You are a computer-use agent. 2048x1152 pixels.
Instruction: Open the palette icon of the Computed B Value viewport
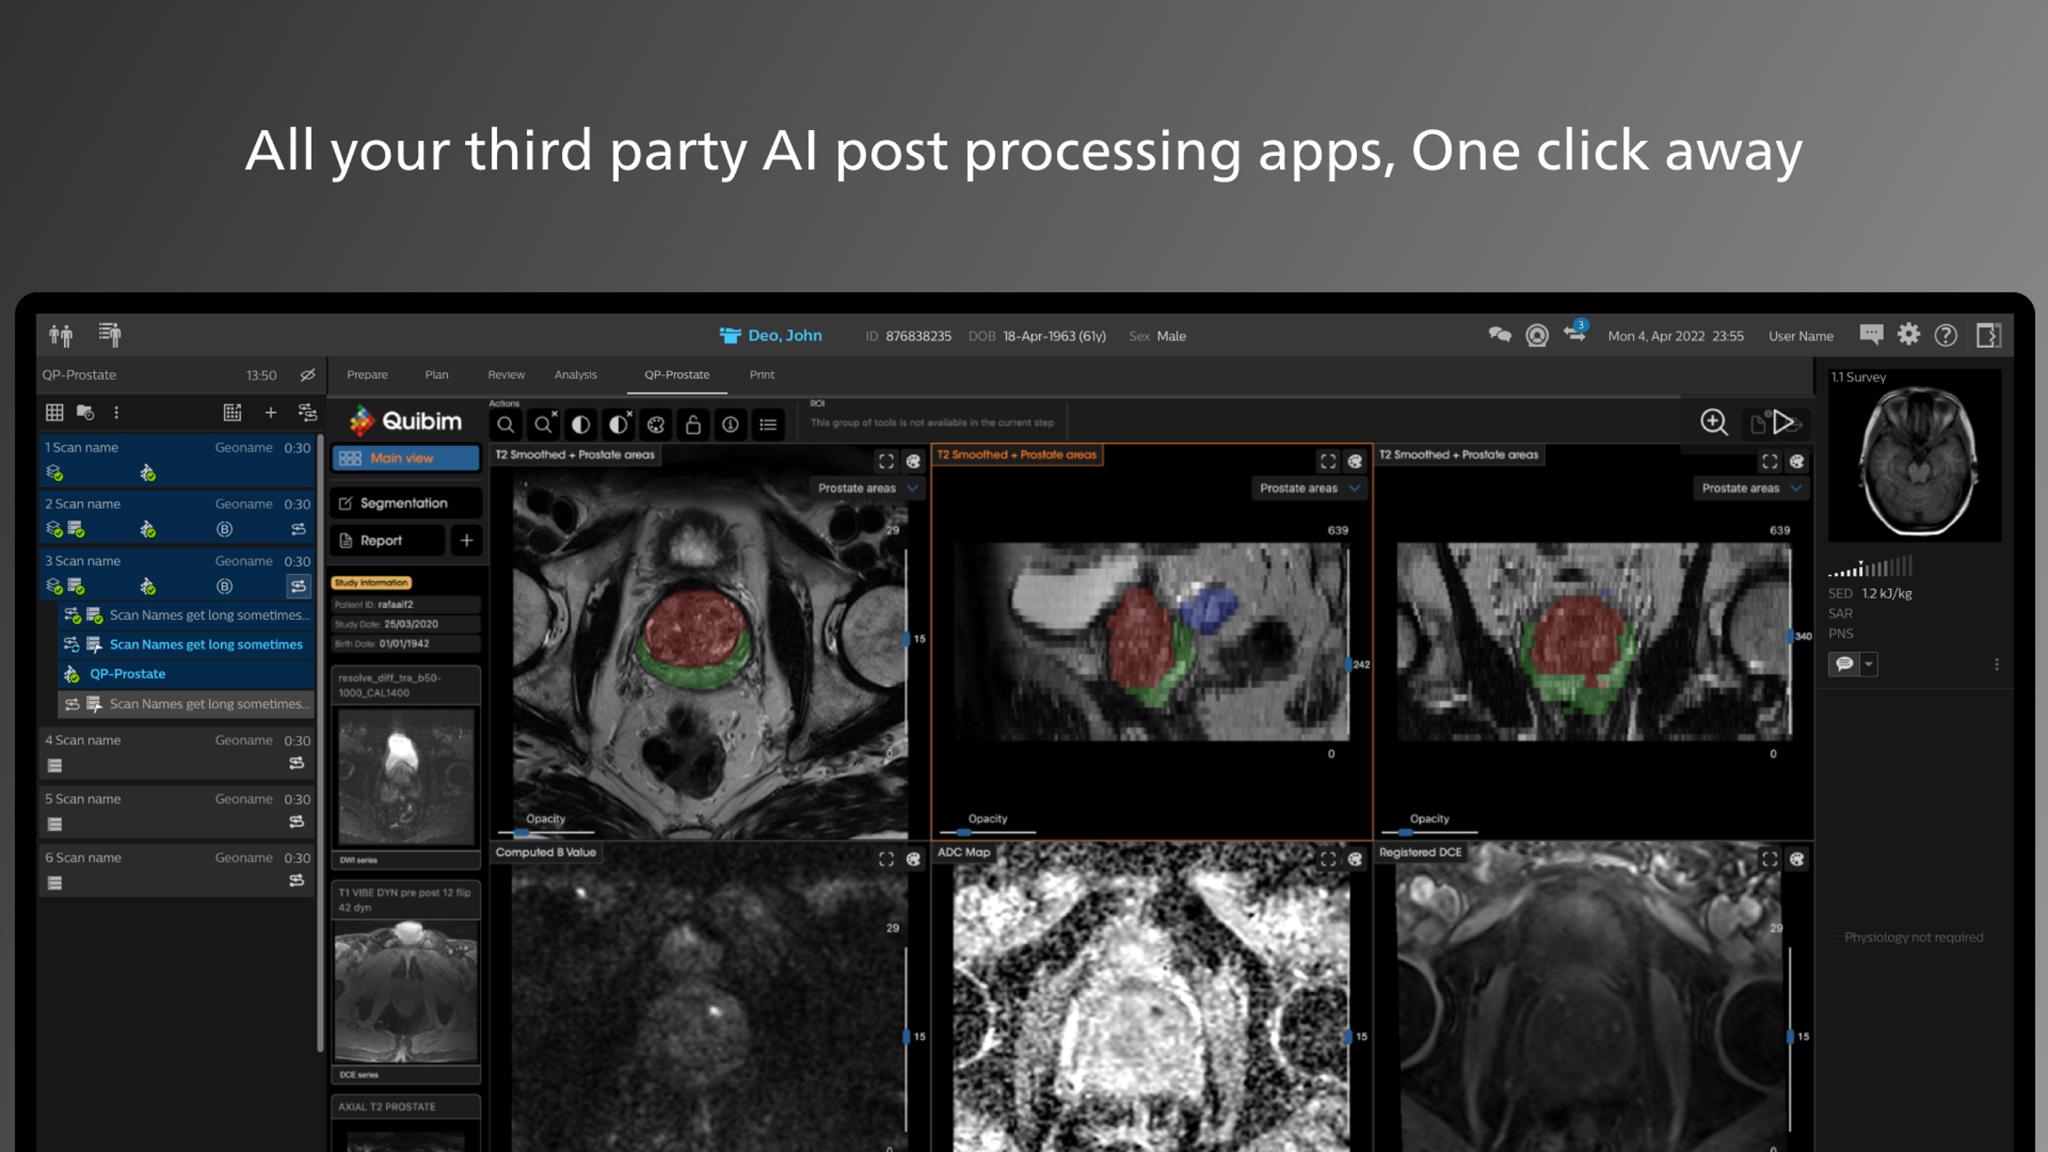[x=913, y=859]
